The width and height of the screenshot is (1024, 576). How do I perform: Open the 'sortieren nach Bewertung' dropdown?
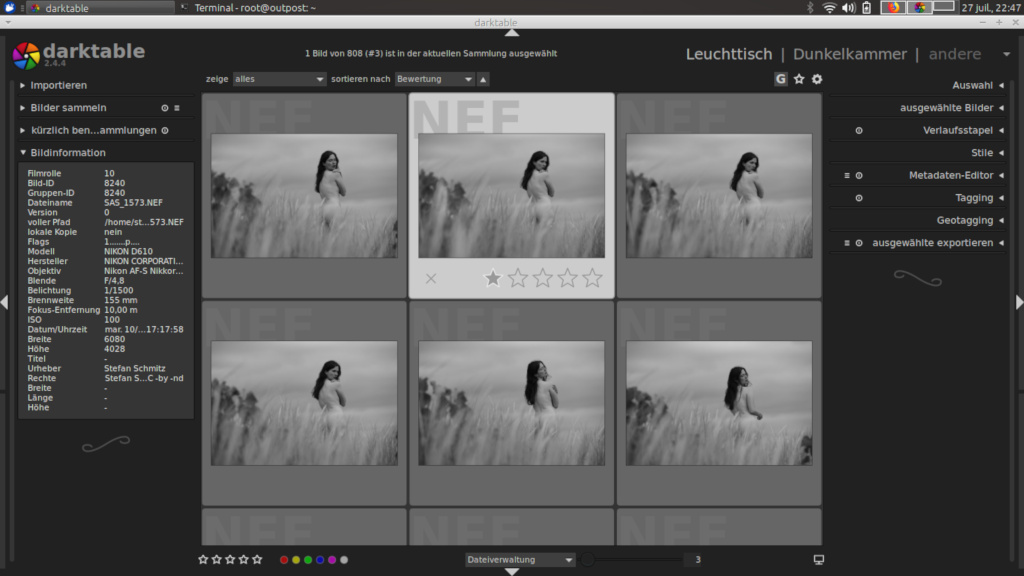[x=434, y=79]
